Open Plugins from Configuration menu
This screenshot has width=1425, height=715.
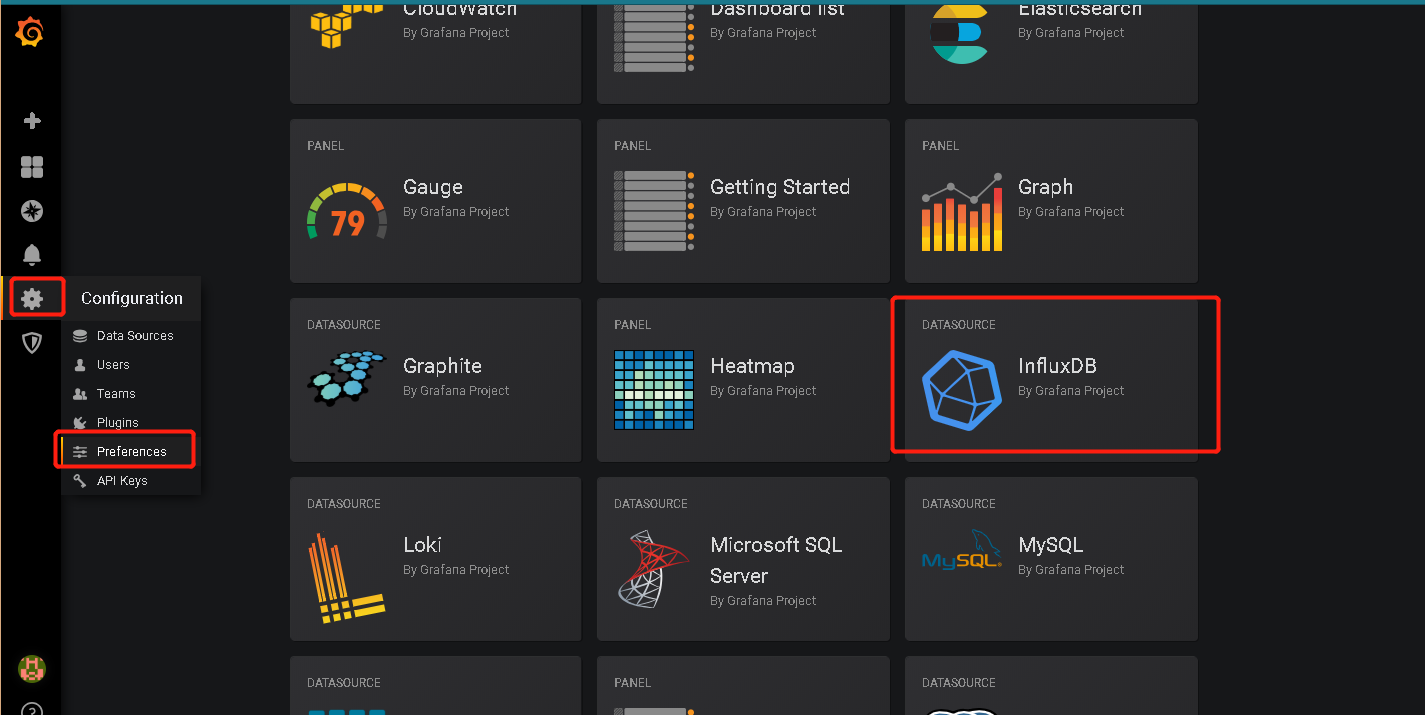(118, 423)
